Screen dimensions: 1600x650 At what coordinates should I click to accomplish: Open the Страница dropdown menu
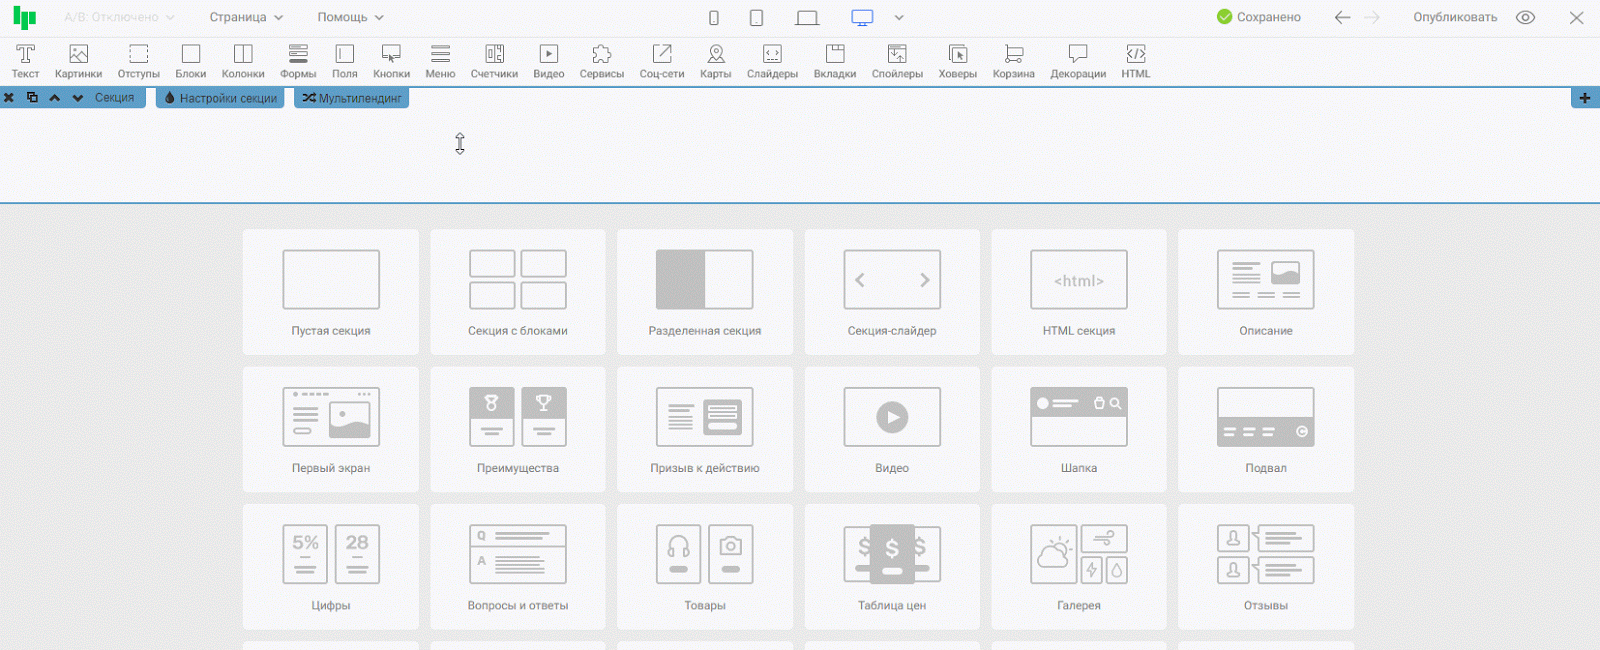(x=246, y=17)
